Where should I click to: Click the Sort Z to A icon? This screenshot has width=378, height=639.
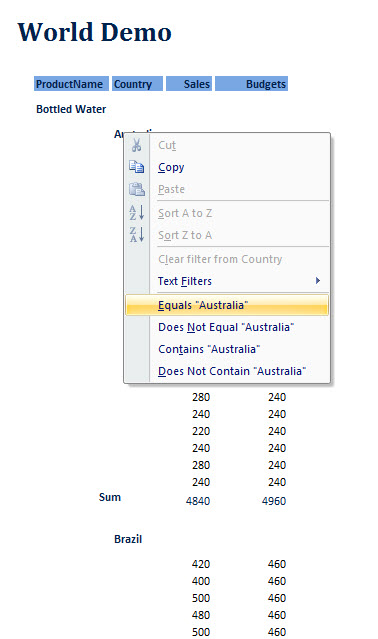136,235
